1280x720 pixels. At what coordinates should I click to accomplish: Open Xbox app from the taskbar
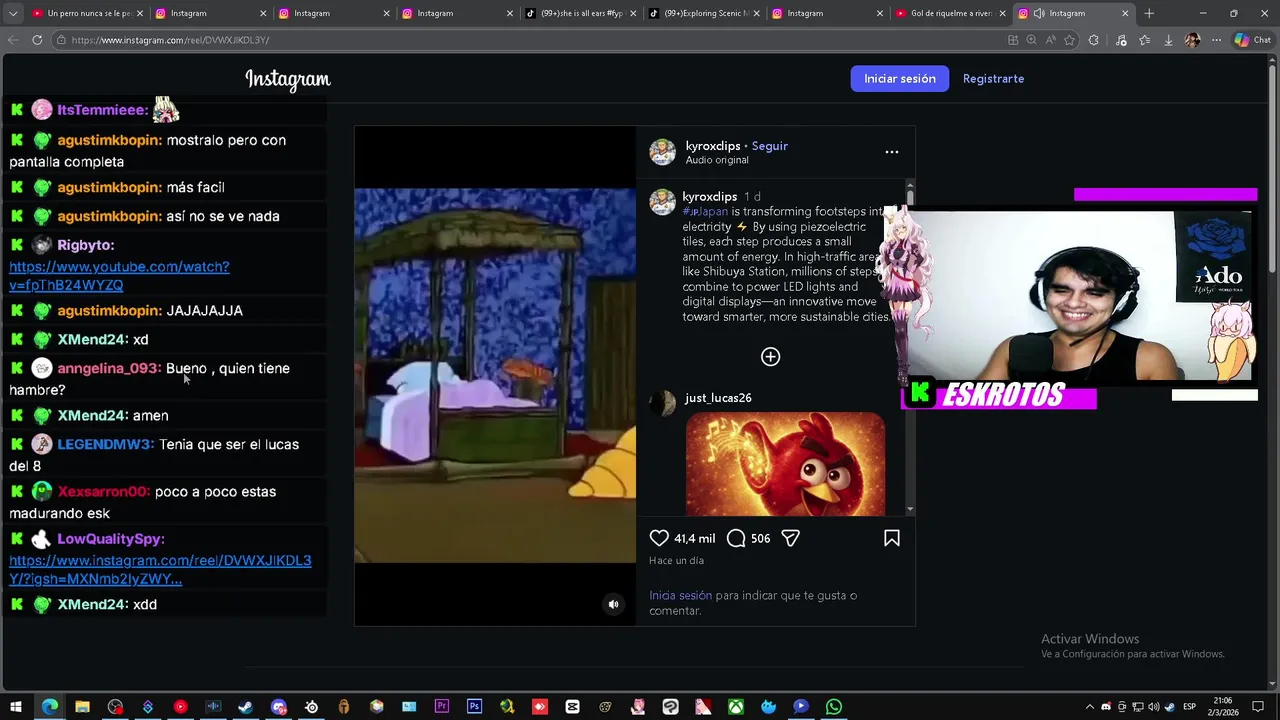(x=735, y=707)
